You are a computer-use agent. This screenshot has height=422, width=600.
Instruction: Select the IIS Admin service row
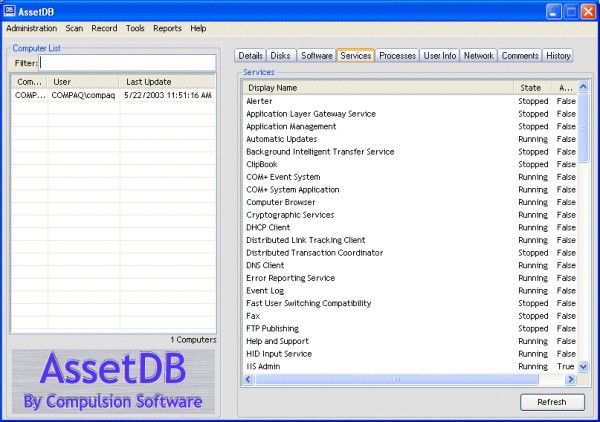pyautogui.click(x=410, y=366)
